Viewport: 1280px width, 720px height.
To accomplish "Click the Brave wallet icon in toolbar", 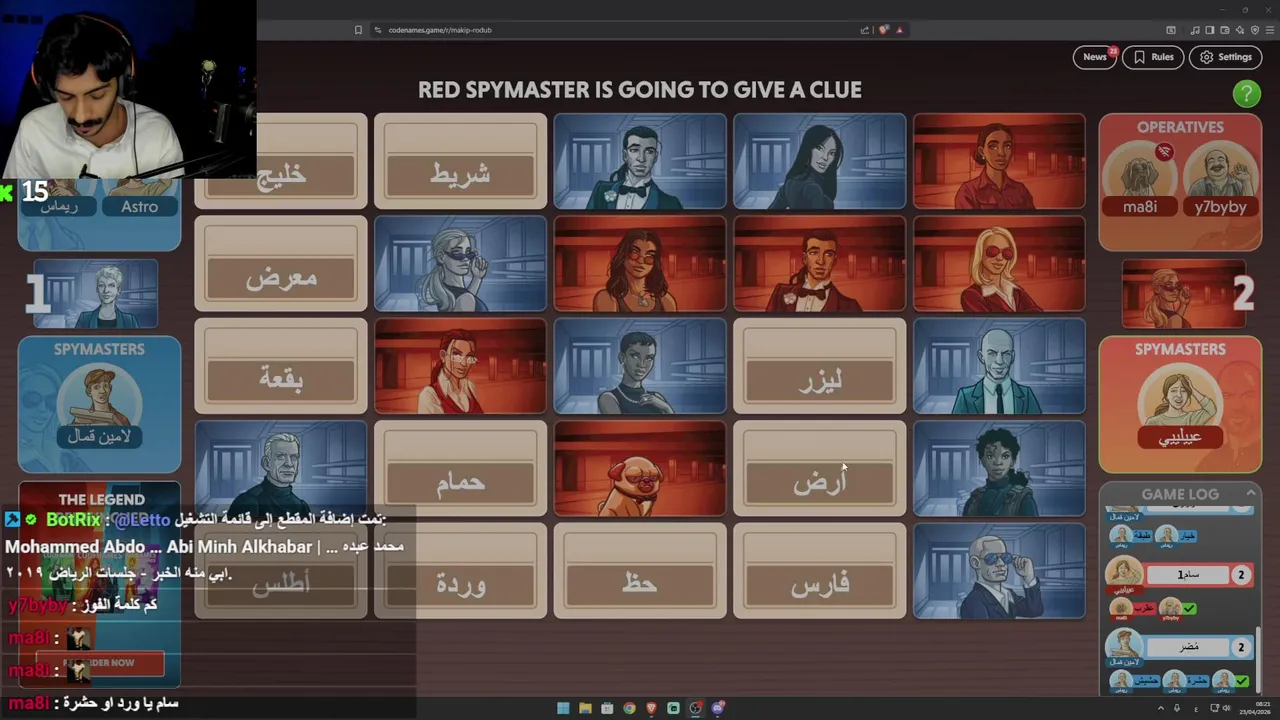I will pos(1225,30).
